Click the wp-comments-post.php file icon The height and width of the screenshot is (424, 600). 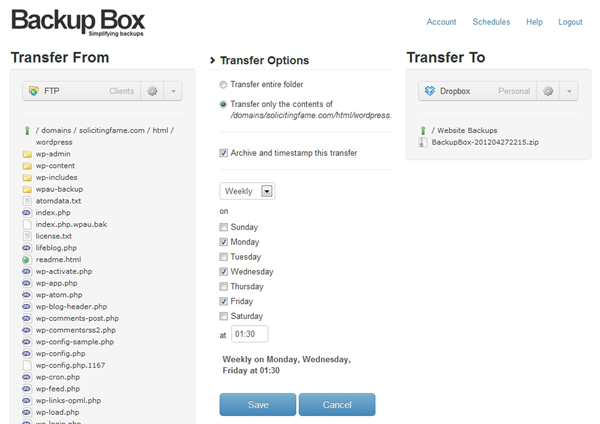[26, 318]
